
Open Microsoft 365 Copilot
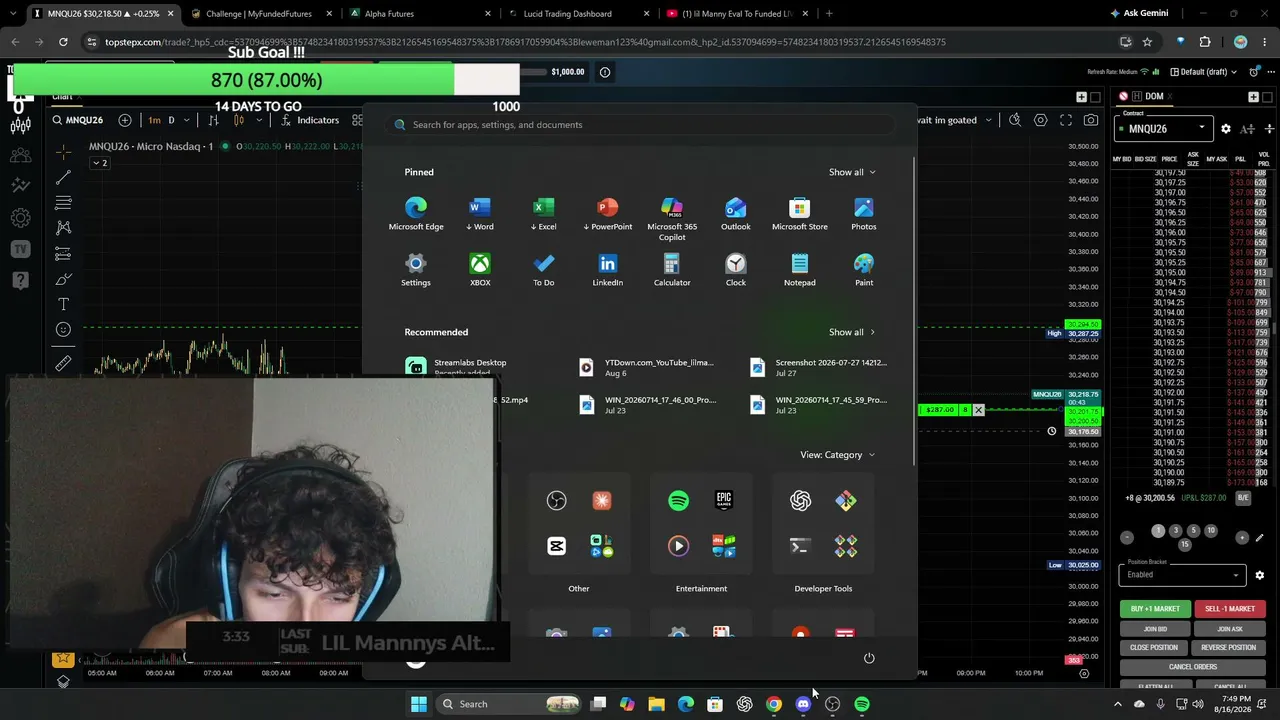click(x=672, y=219)
